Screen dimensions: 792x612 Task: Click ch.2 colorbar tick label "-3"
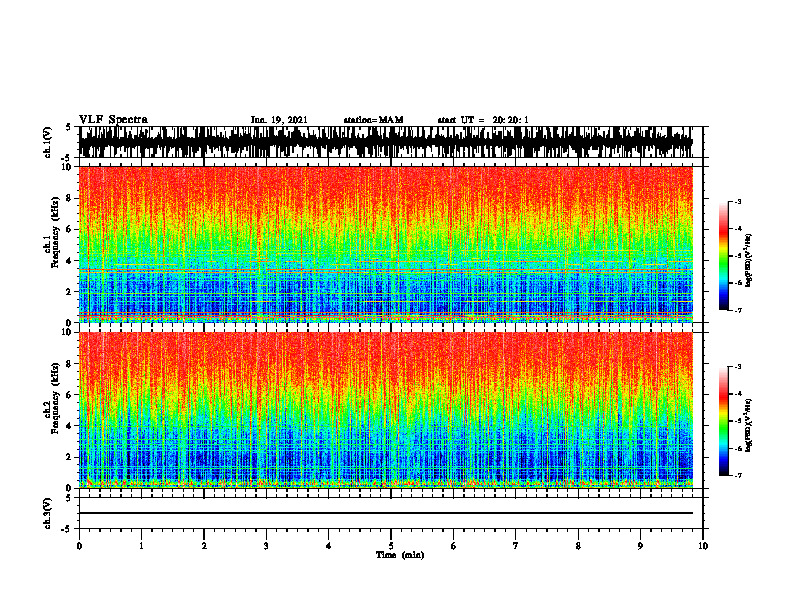(x=738, y=367)
